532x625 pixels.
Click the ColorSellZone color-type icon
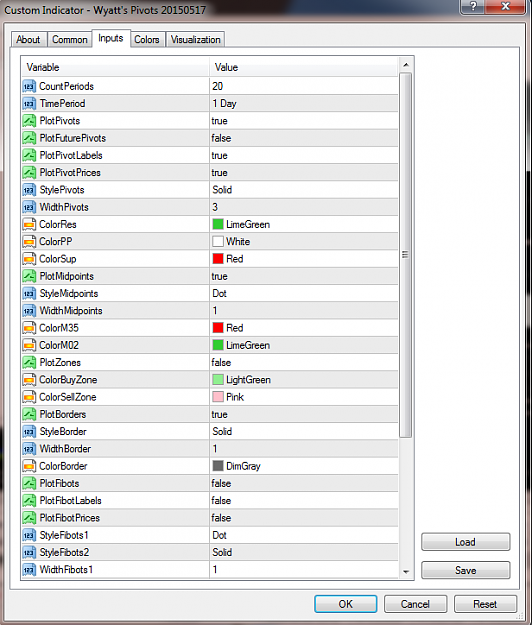tap(29, 397)
